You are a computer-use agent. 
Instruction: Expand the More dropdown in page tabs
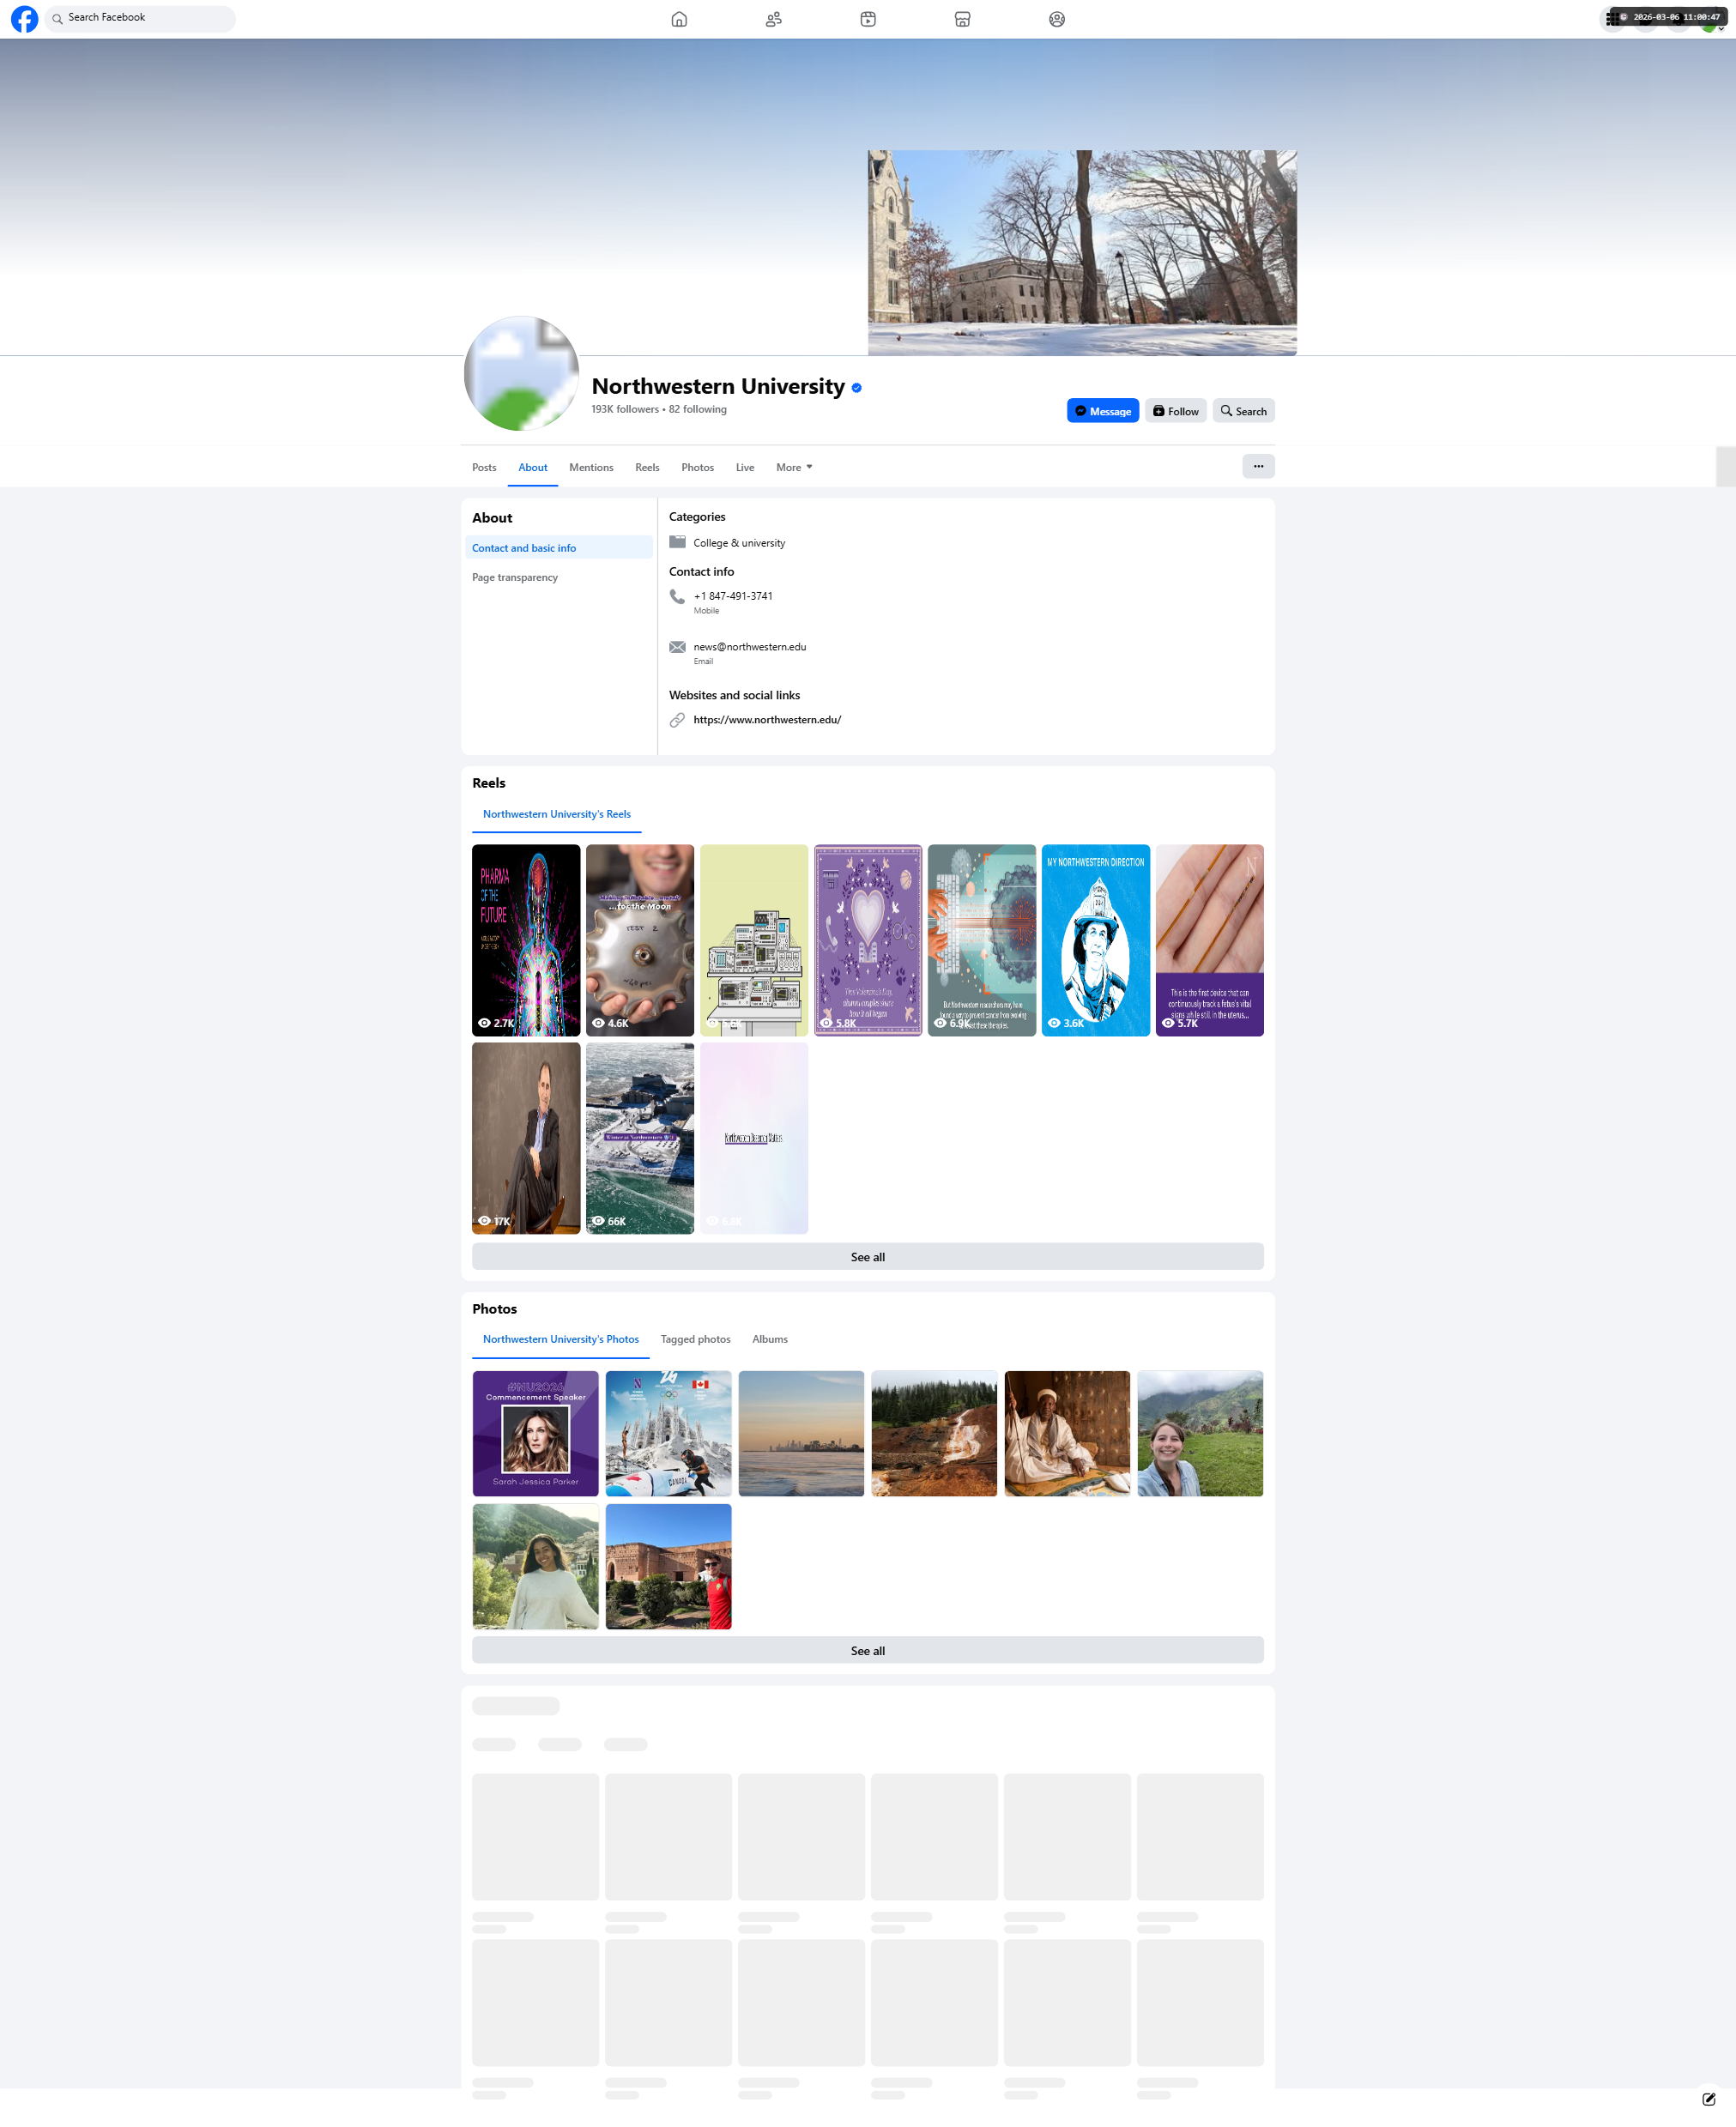coord(794,467)
